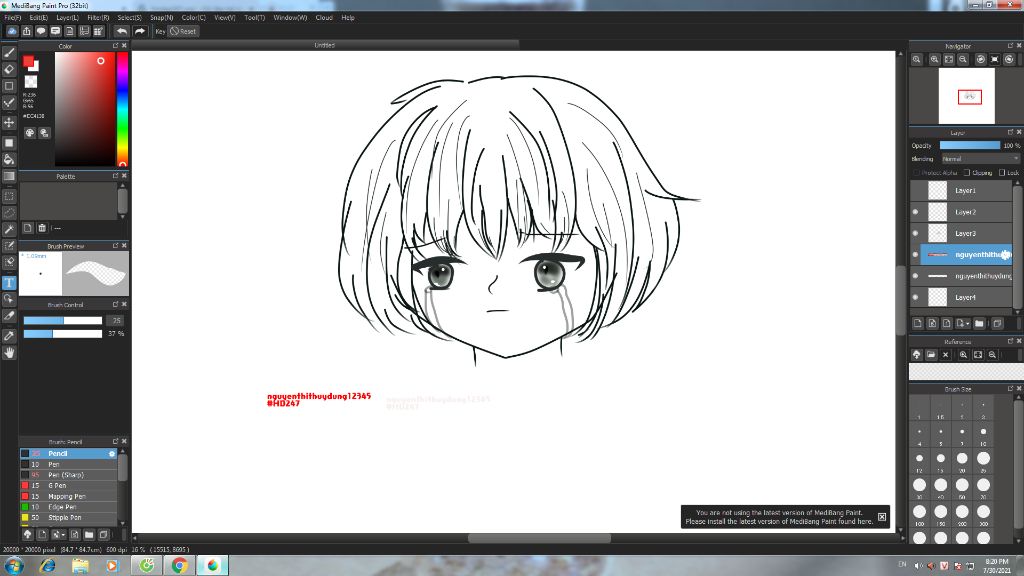Select the Hand tool
The height and width of the screenshot is (576, 1024).
click(x=9, y=353)
